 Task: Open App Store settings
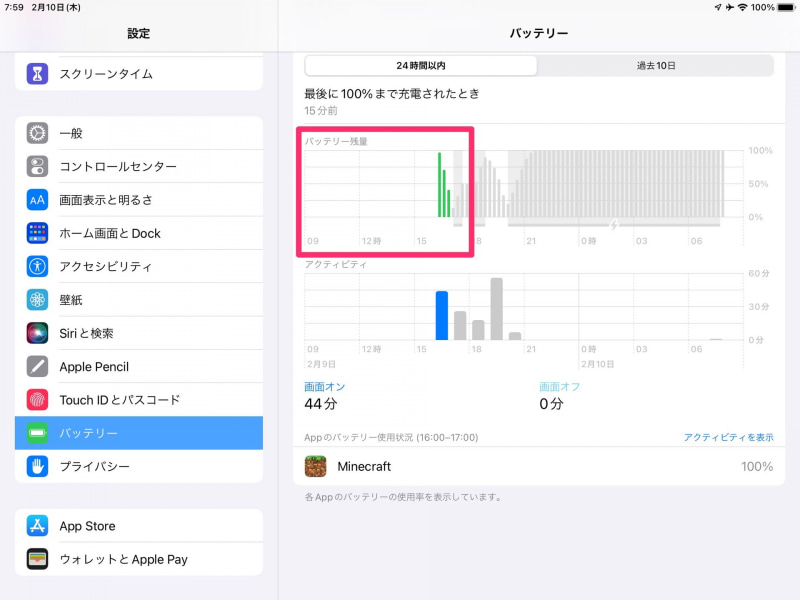pos(139,526)
